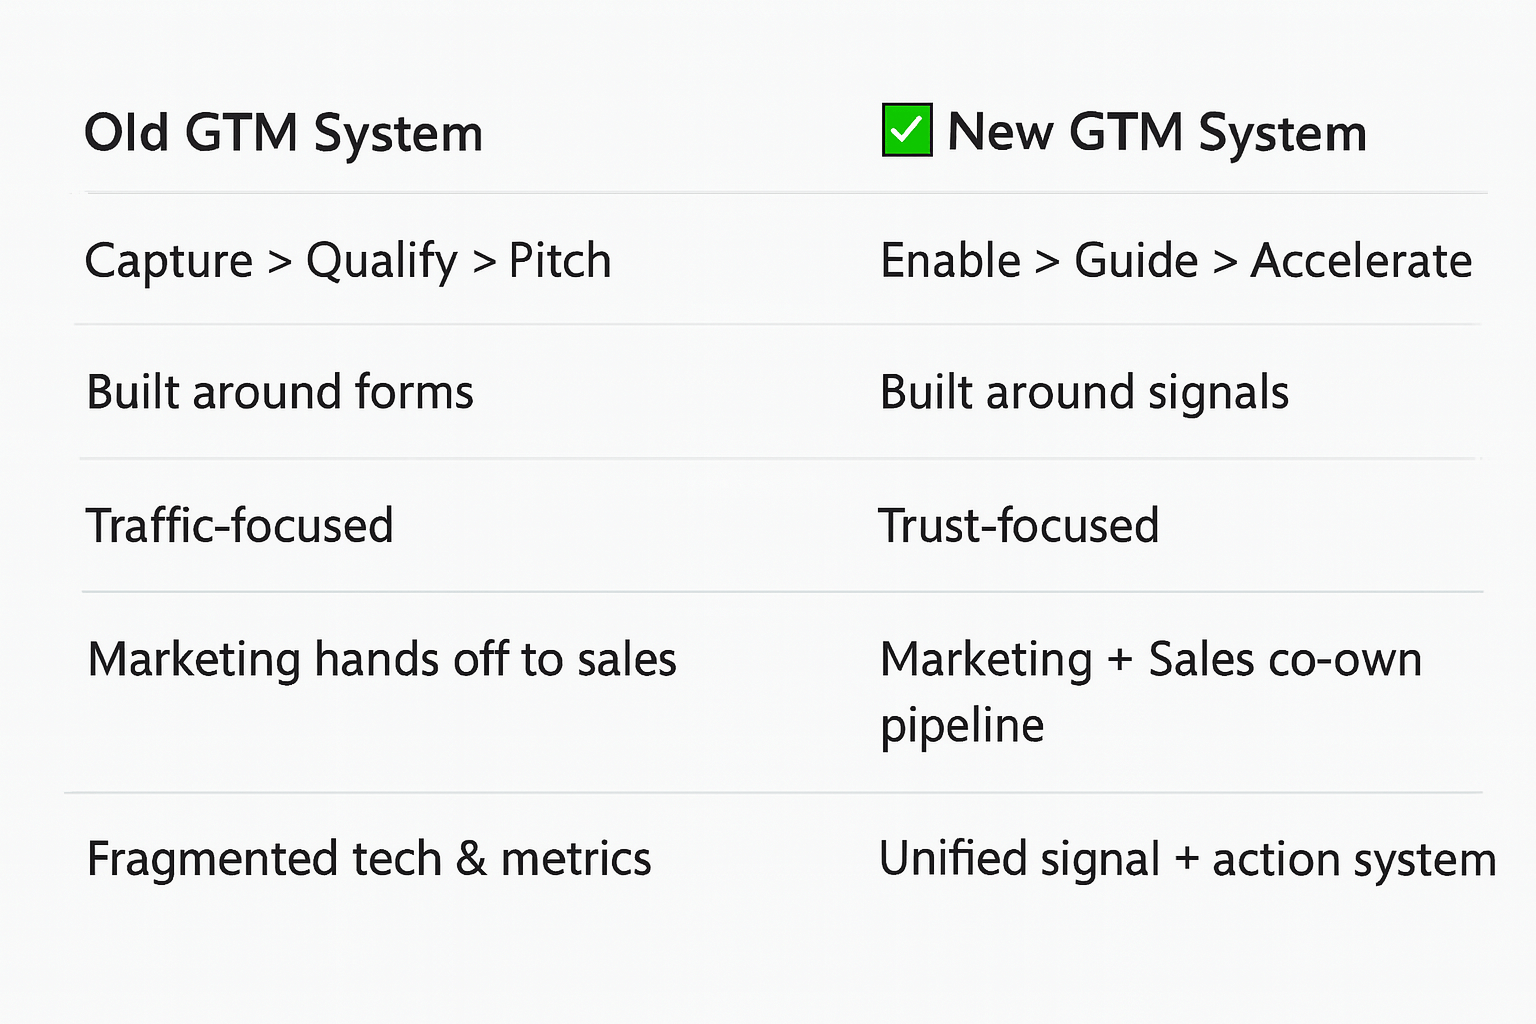1536x1024 pixels.
Task: Select the word Pitch
Action: [x=560, y=261]
